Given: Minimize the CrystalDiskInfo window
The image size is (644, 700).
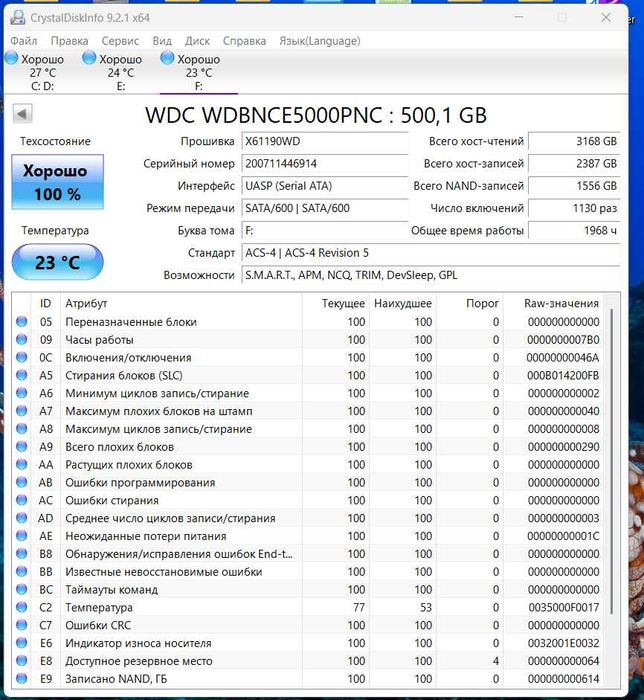Looking at the screenshot, I should click(x=519, y=18).
